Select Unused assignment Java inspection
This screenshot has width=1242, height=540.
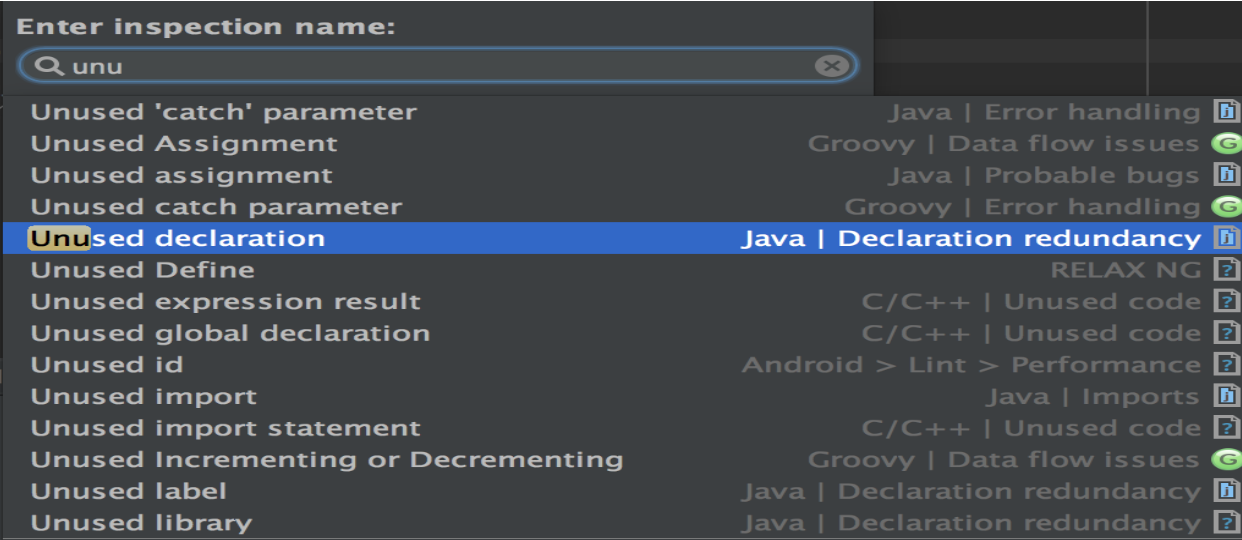point(182,176)
